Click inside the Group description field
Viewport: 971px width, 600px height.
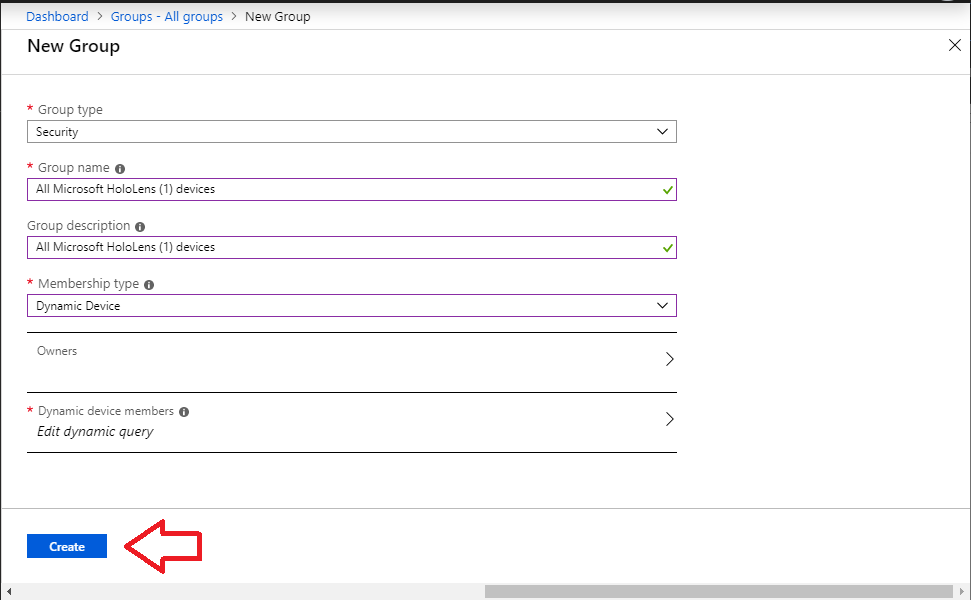coord(352,248)
